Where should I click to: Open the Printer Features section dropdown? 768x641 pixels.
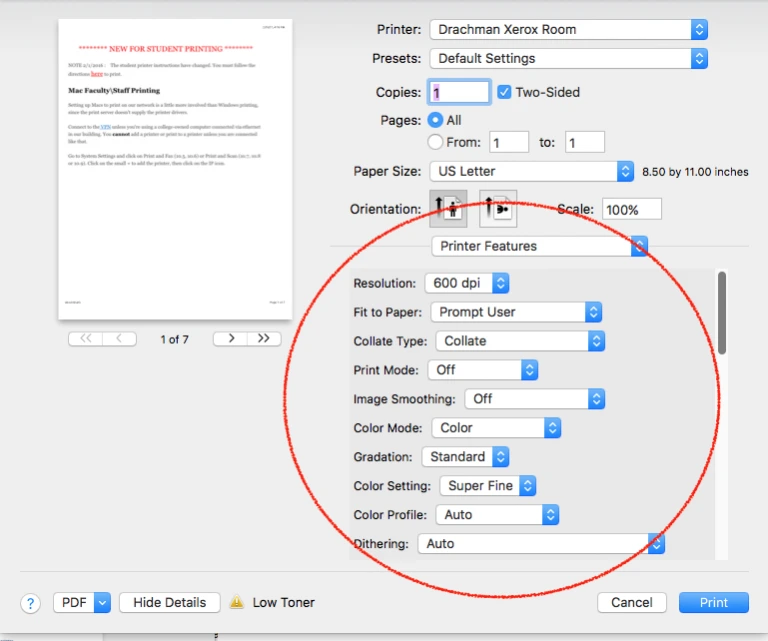(540, 246)
